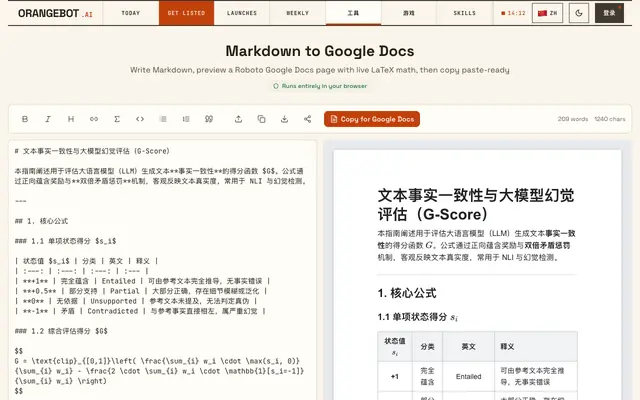The width and height of the screenshot is (640, 400).
Task: Click the preview title 文本事实一致性与大模型幻觉评估
Action: click(476, 205)
